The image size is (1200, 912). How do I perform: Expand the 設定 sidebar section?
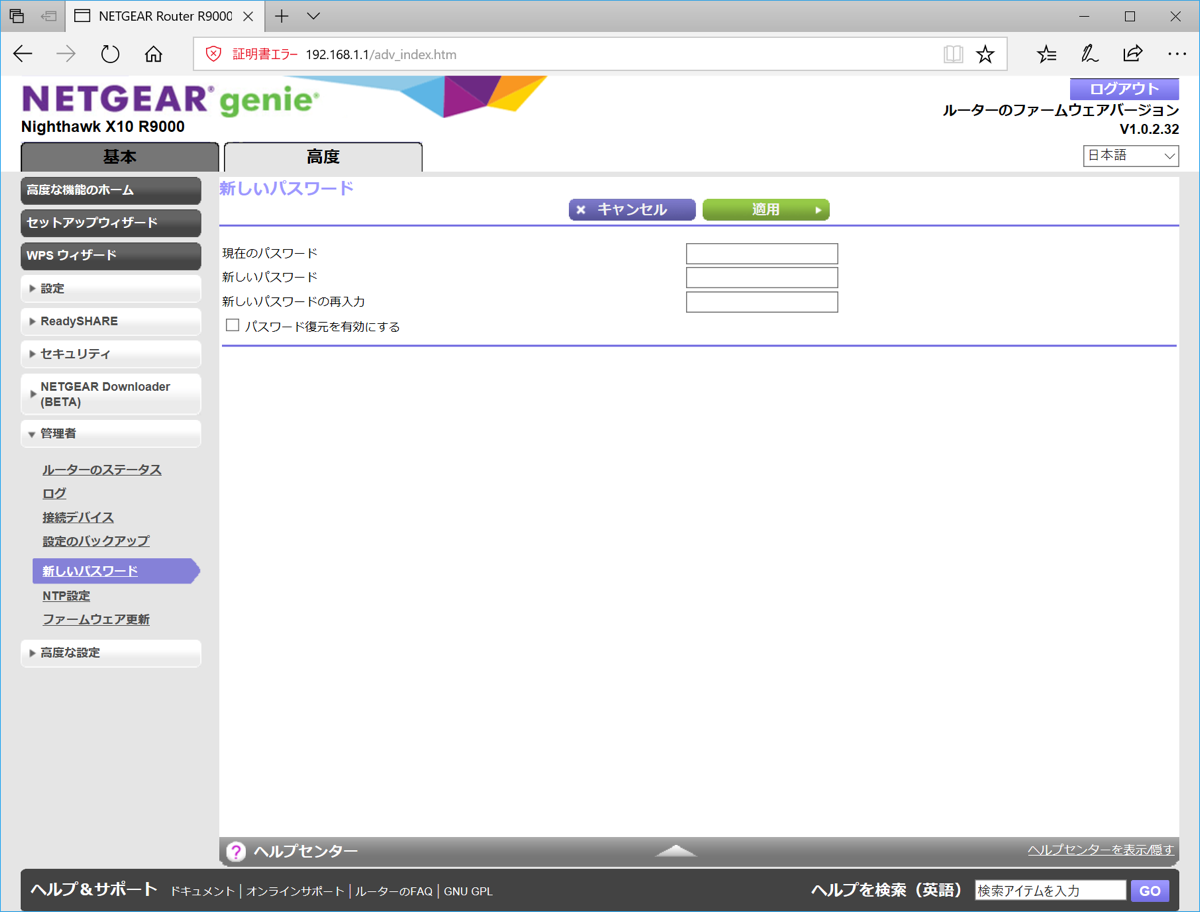[110, 288]
